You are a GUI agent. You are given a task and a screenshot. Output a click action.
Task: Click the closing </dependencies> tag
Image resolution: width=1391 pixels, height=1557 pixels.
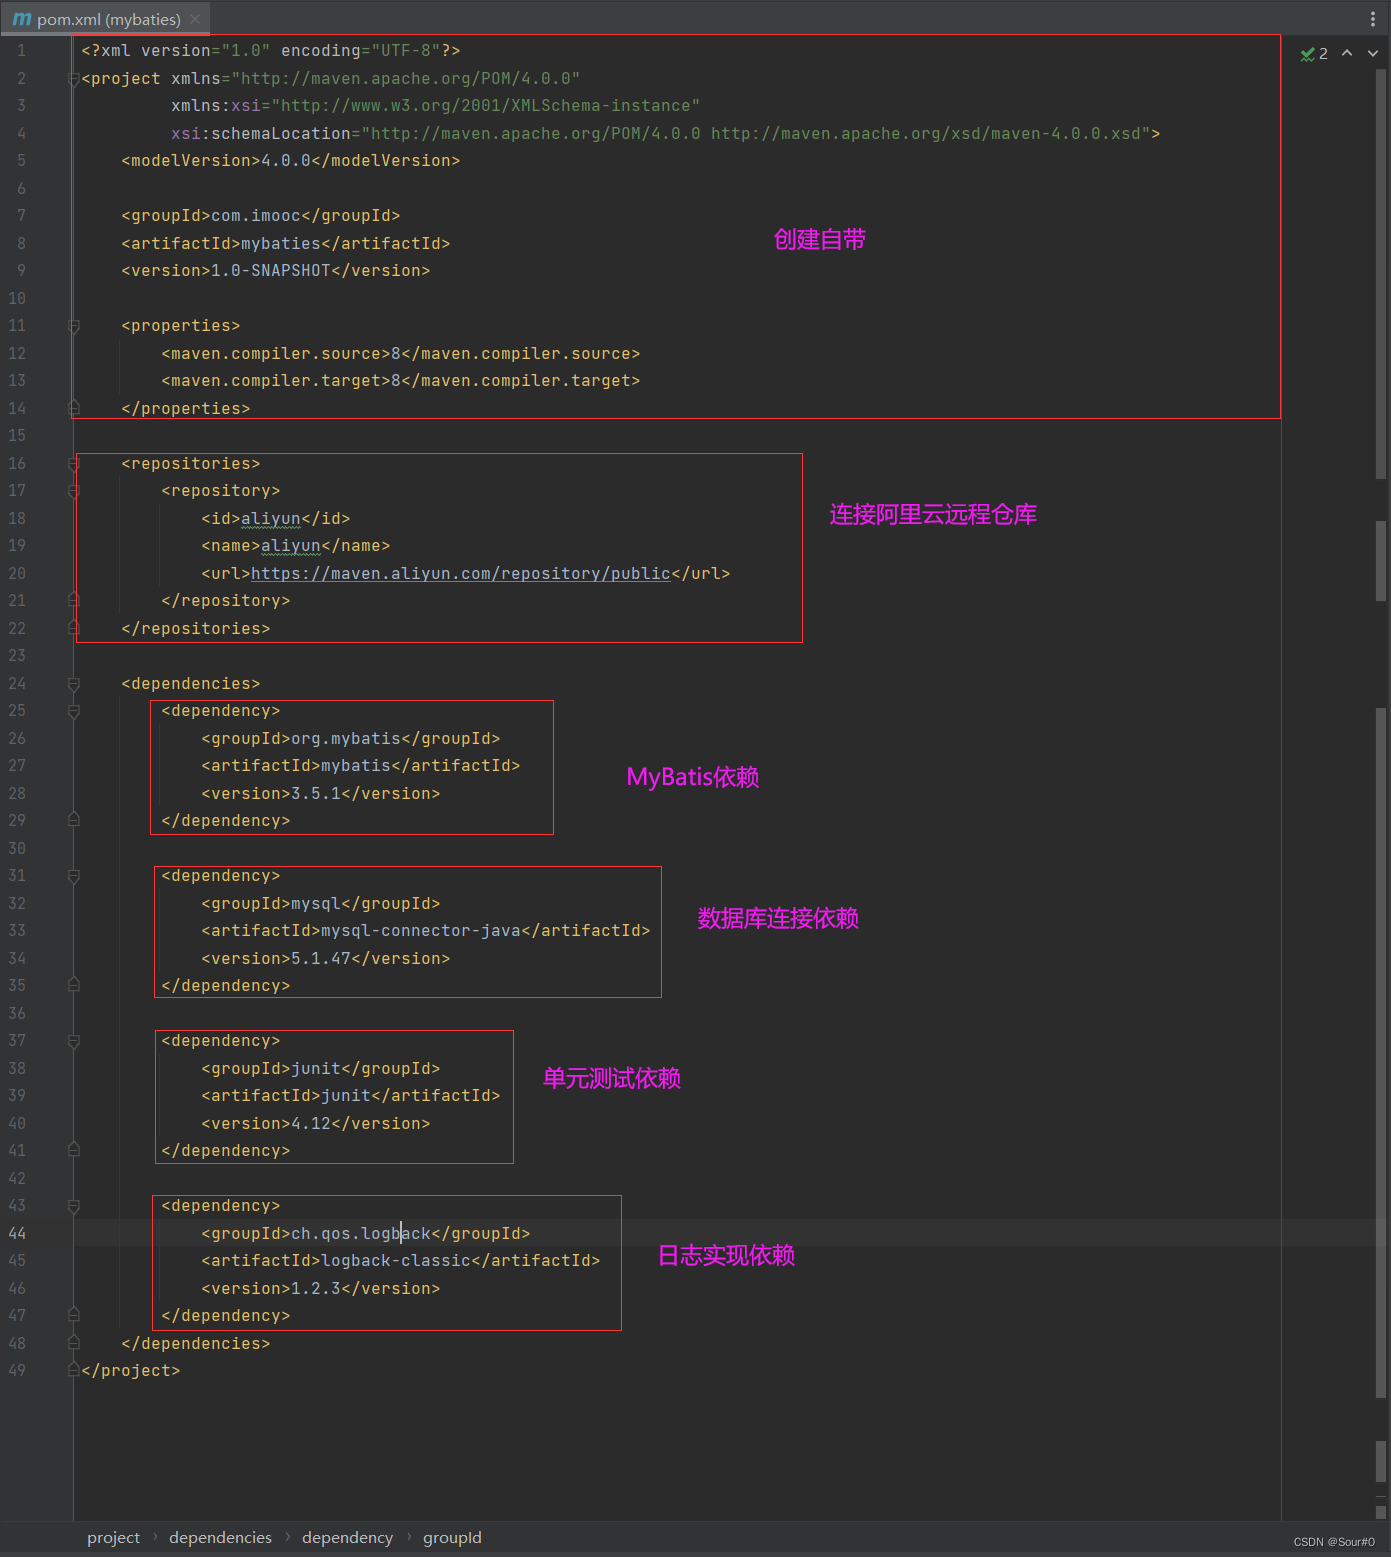point(195,1344)
